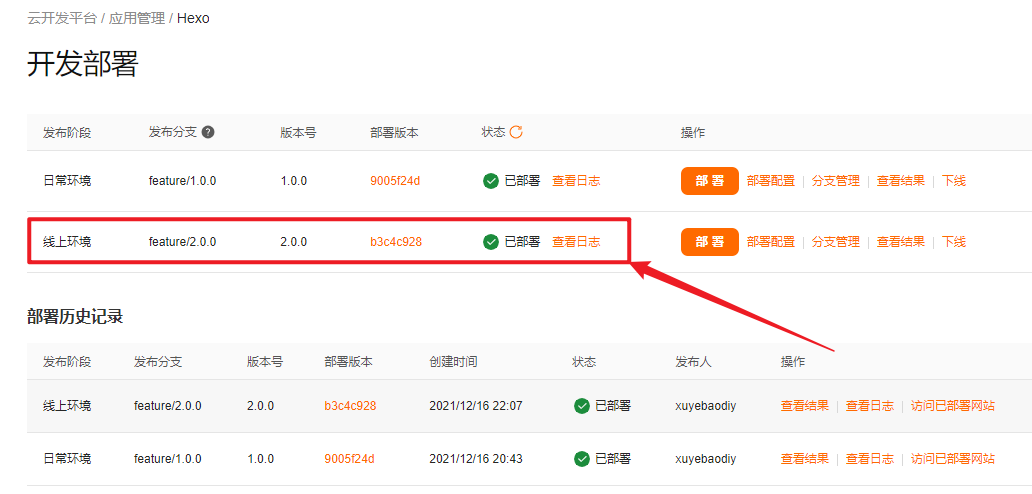Click green check in history 2021/12/16 20:43 row
Screen dimensions: 1032x494
[x=581, y=458]
